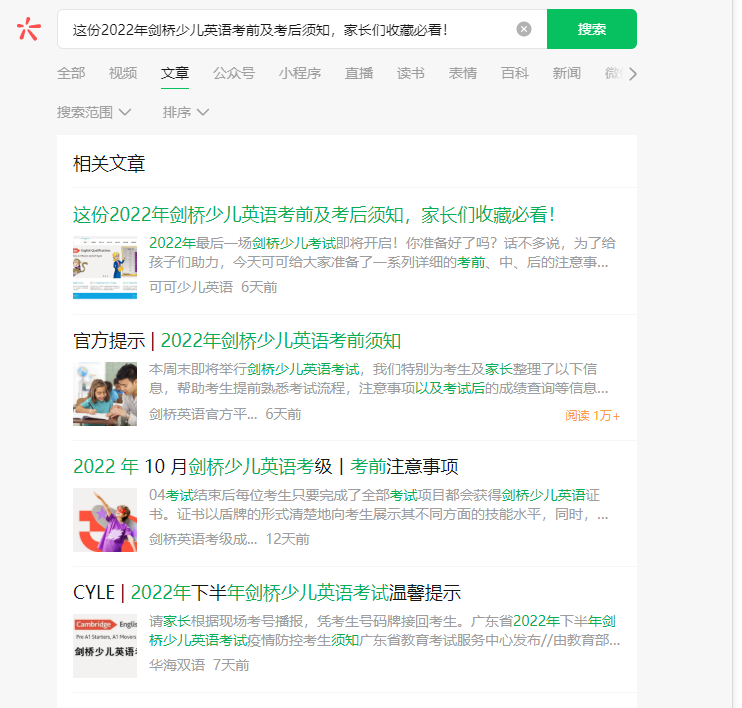Switch to the 全部 tab
This screenshot has width=742, height=708.
pyautogui.click(x=71, y=73)
